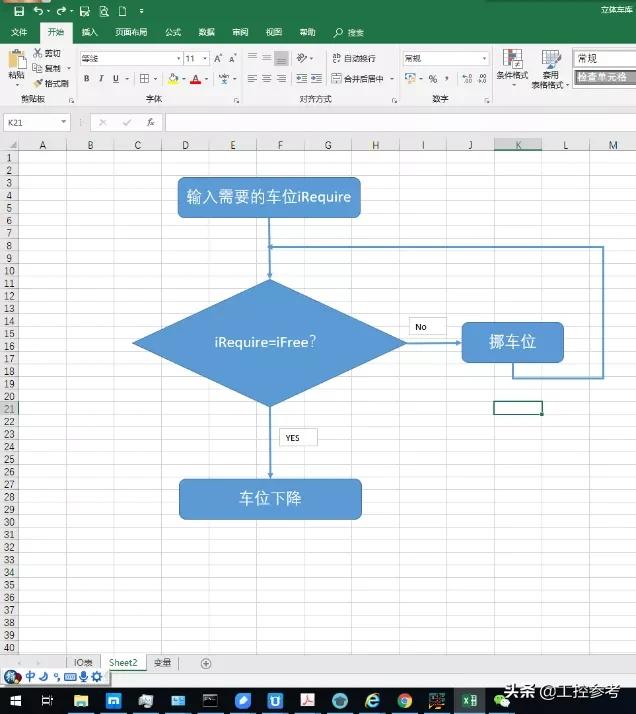Click the accounting currency format icon
Screen dimensions: 636x714
pyautogui.click(x=410, y=79)
